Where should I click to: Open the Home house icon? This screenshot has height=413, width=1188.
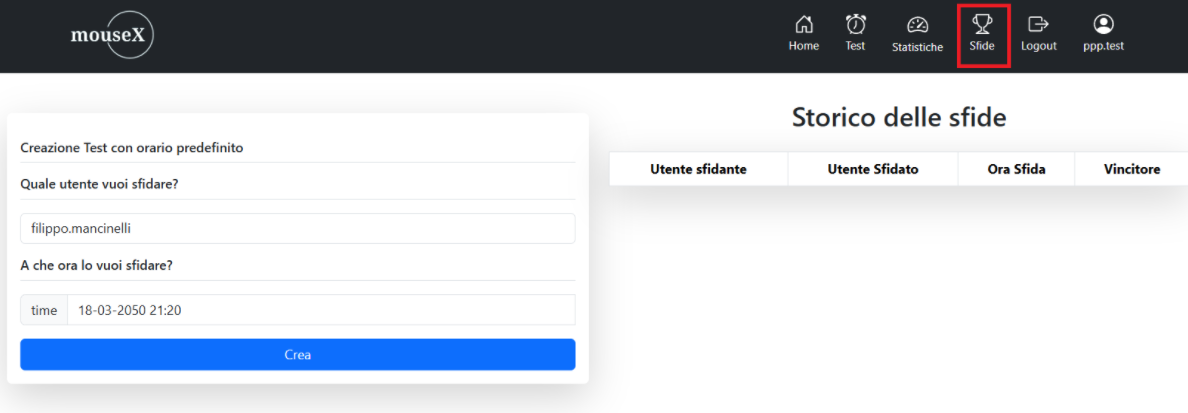point(803,24)
